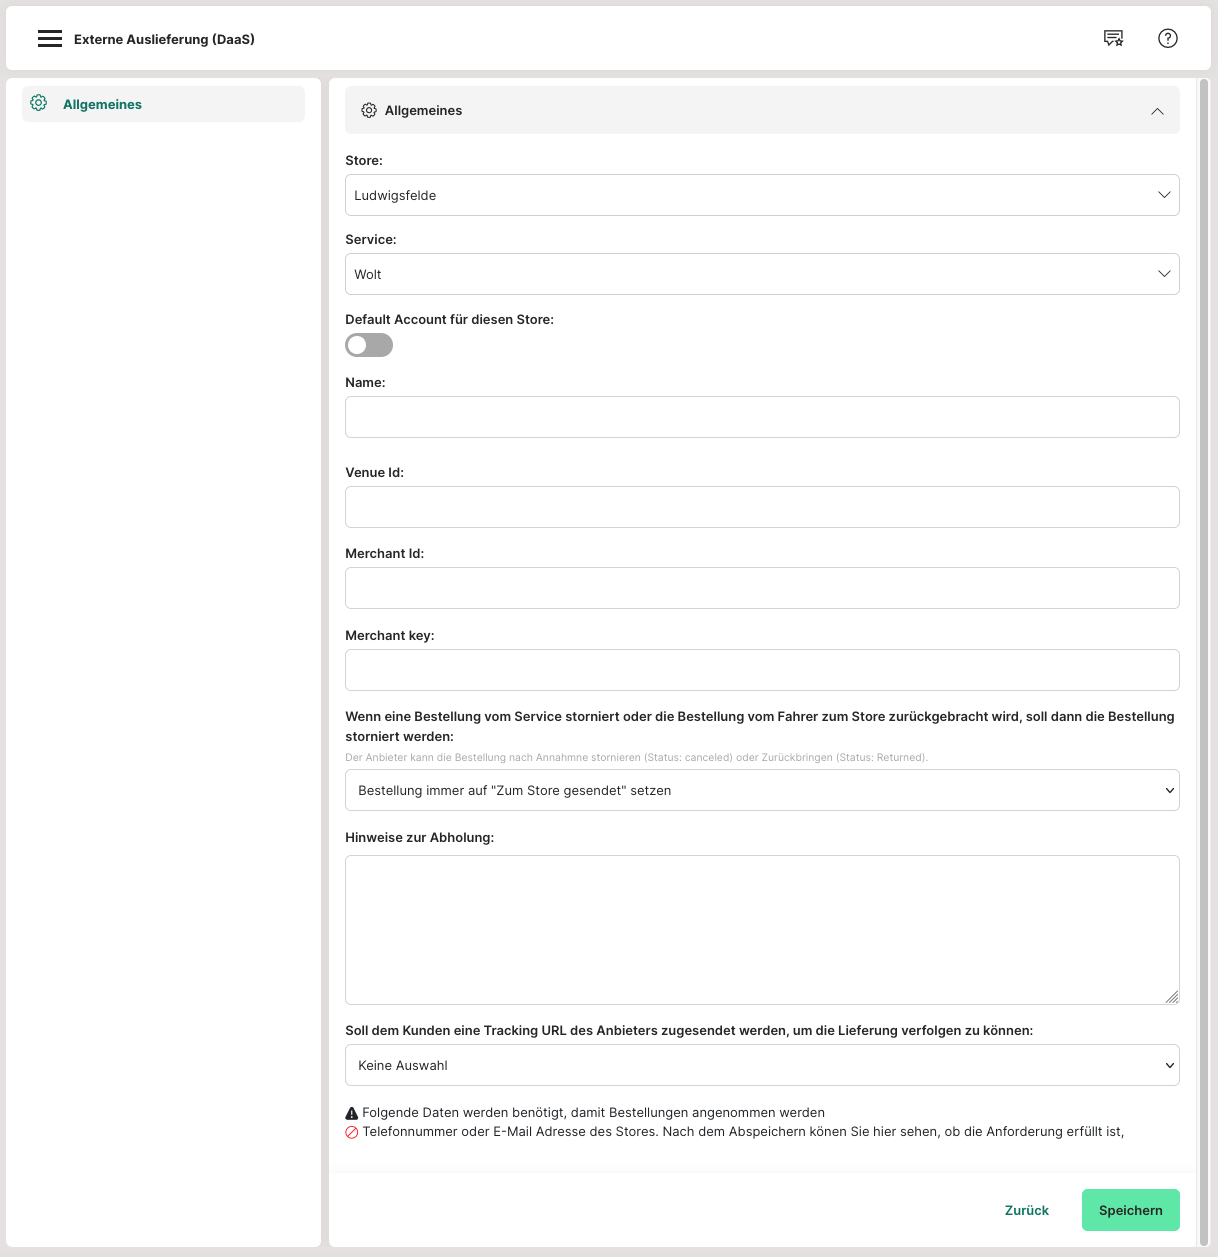Enable Default Account für diesen Store toggle
The height and width of the screenshot is (1257, 1218).
[x=369, y=345]
